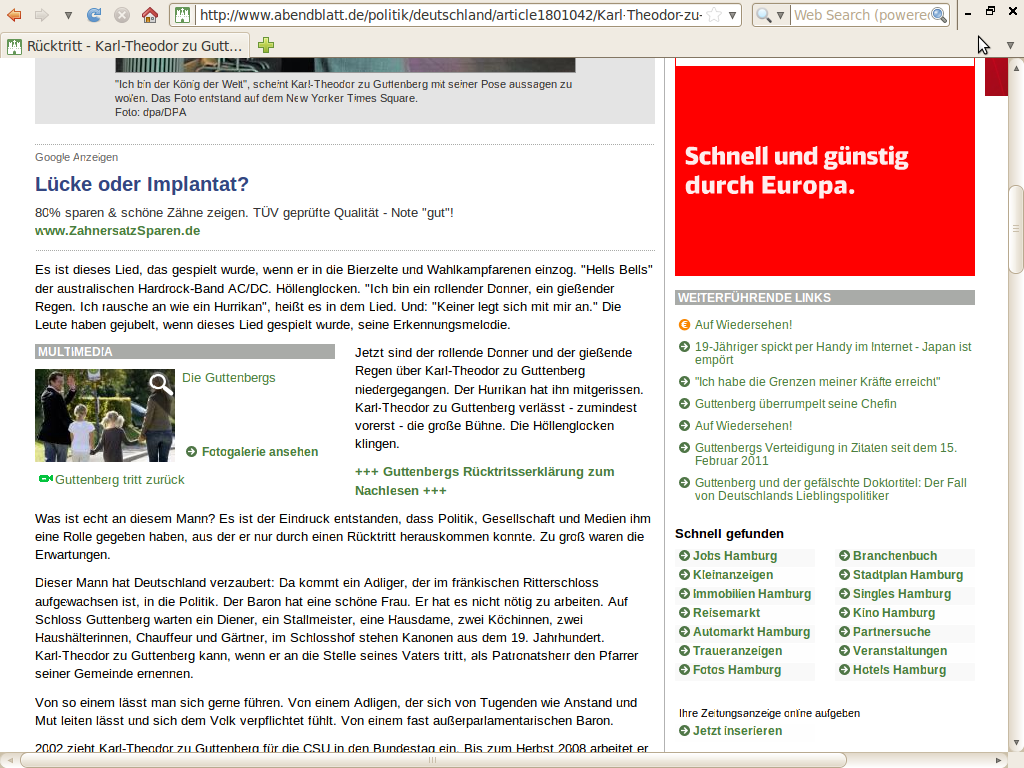Visit www.ZahnersatzSparen.de ad link
The image size is (1024, 768).
[118, 231]
